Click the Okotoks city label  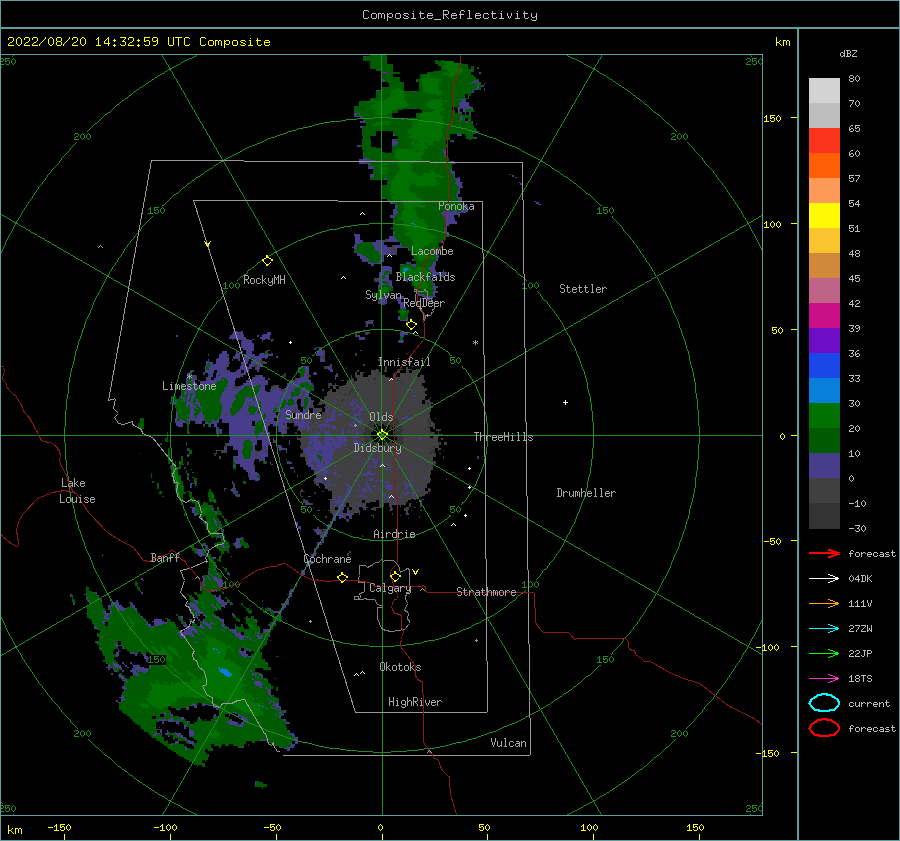click(400, 667)
